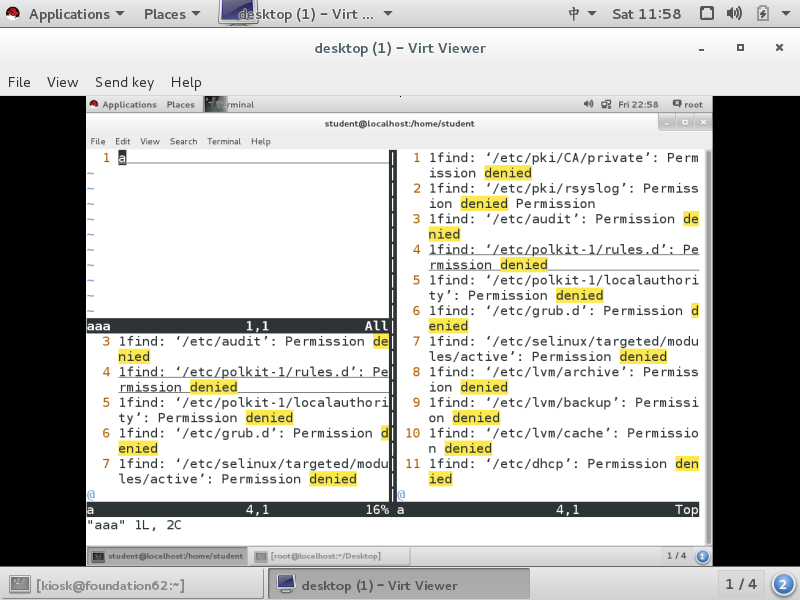Switch to kiosk@foundation62:~ terminal in host taskbar
Viewport: 800px width, 600px height.
pos(134,585)
